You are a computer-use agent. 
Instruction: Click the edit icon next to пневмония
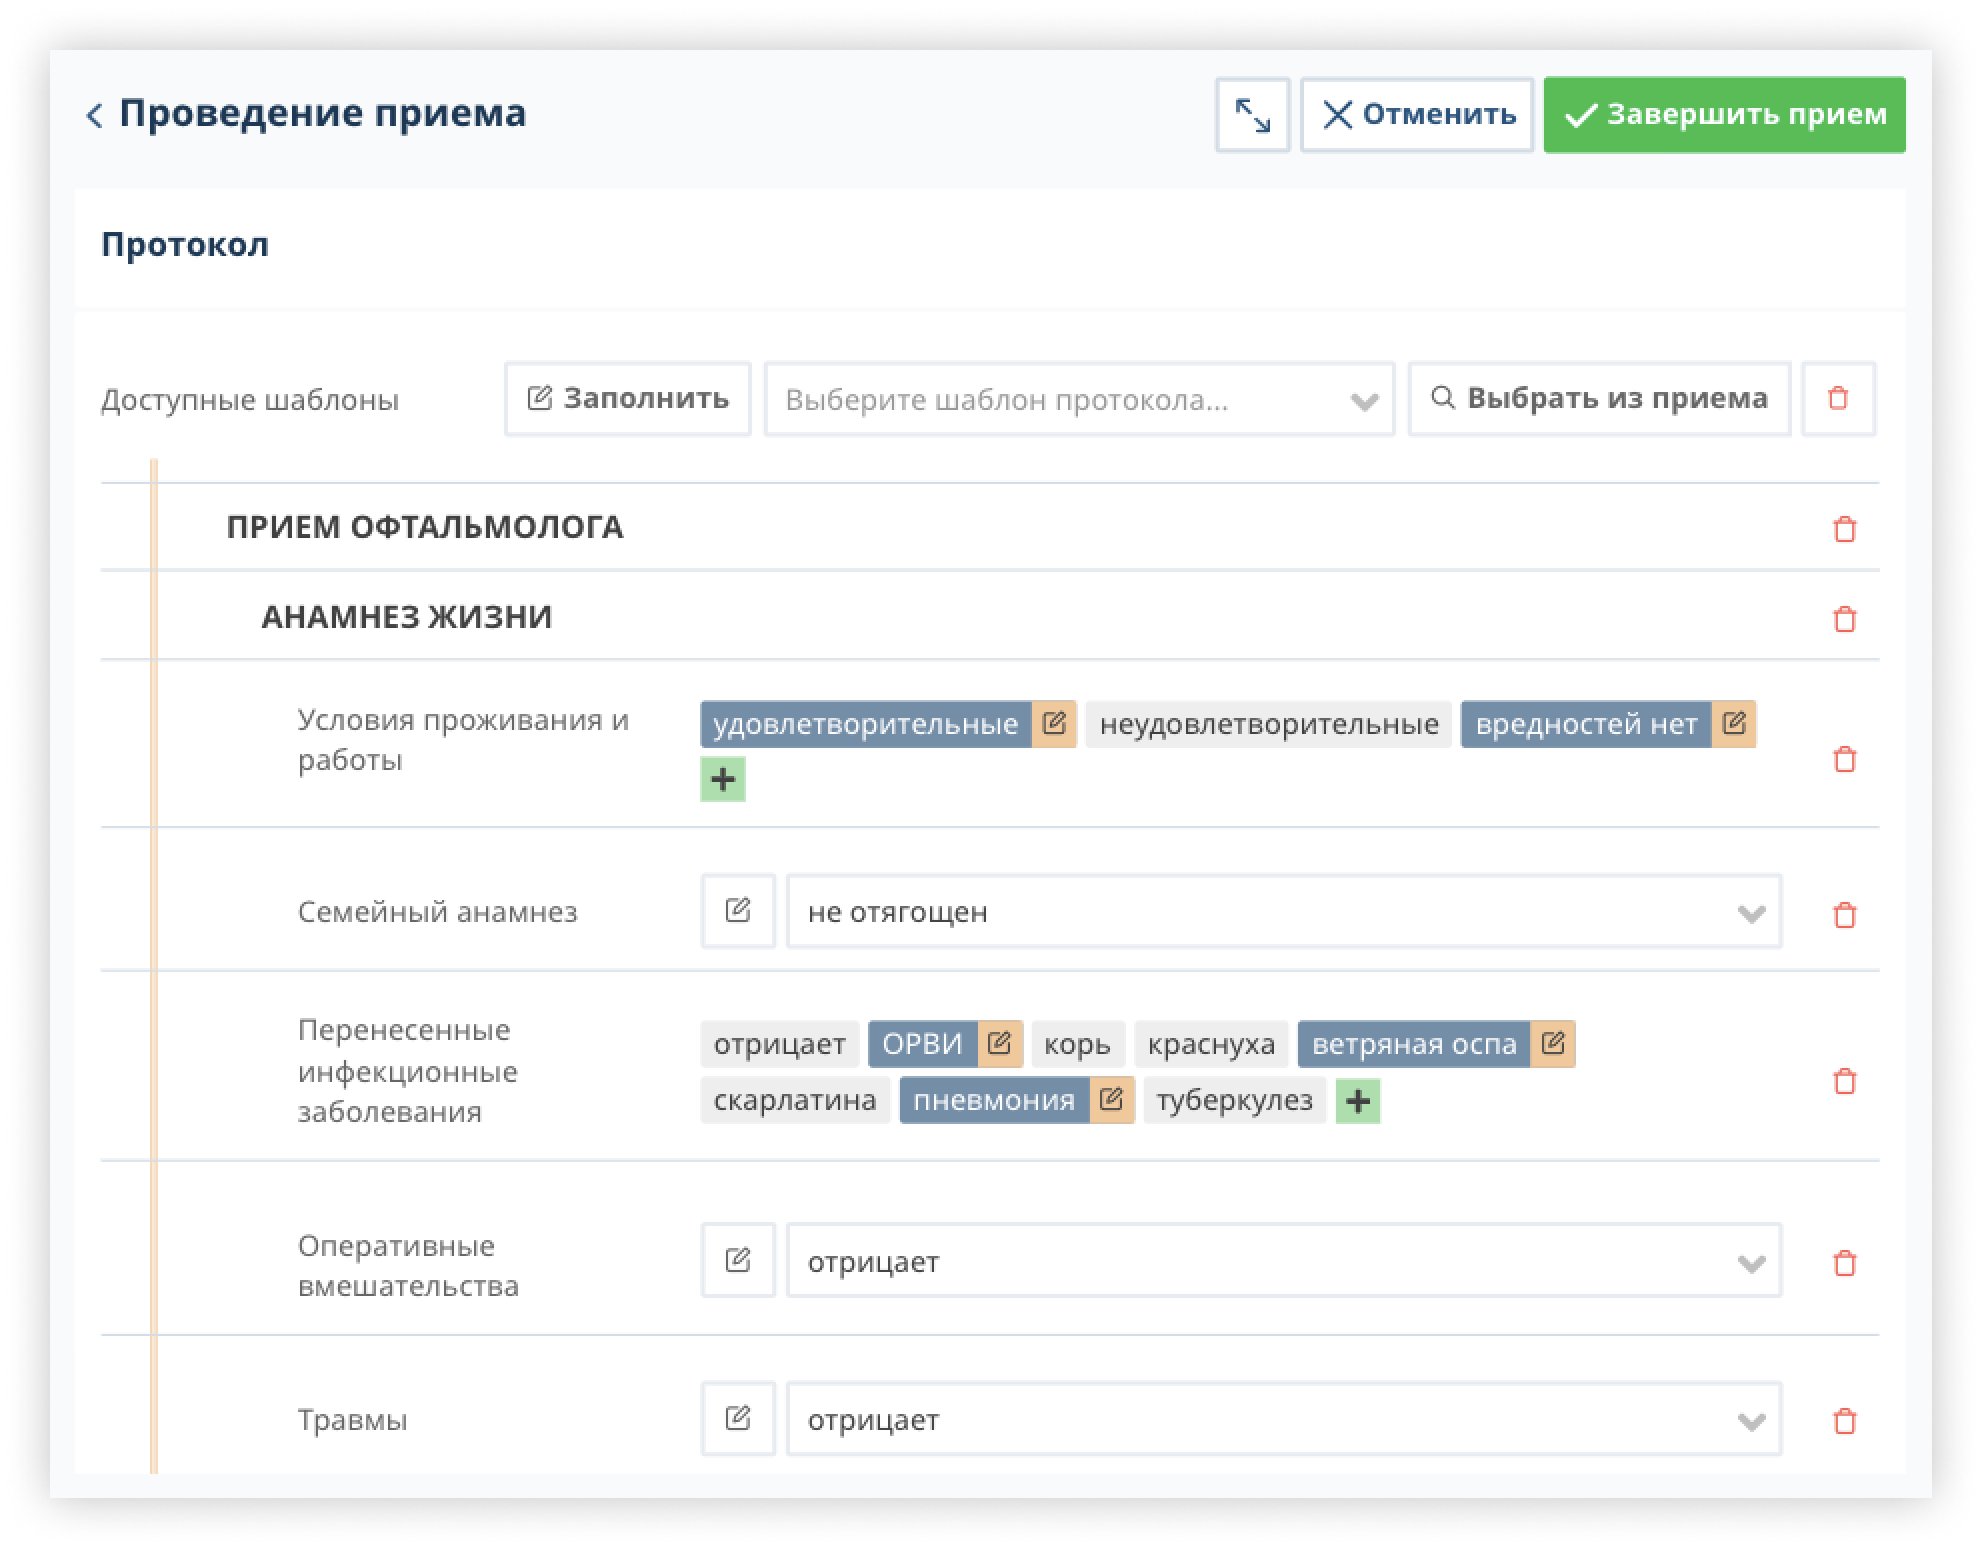point(1112,1101)
